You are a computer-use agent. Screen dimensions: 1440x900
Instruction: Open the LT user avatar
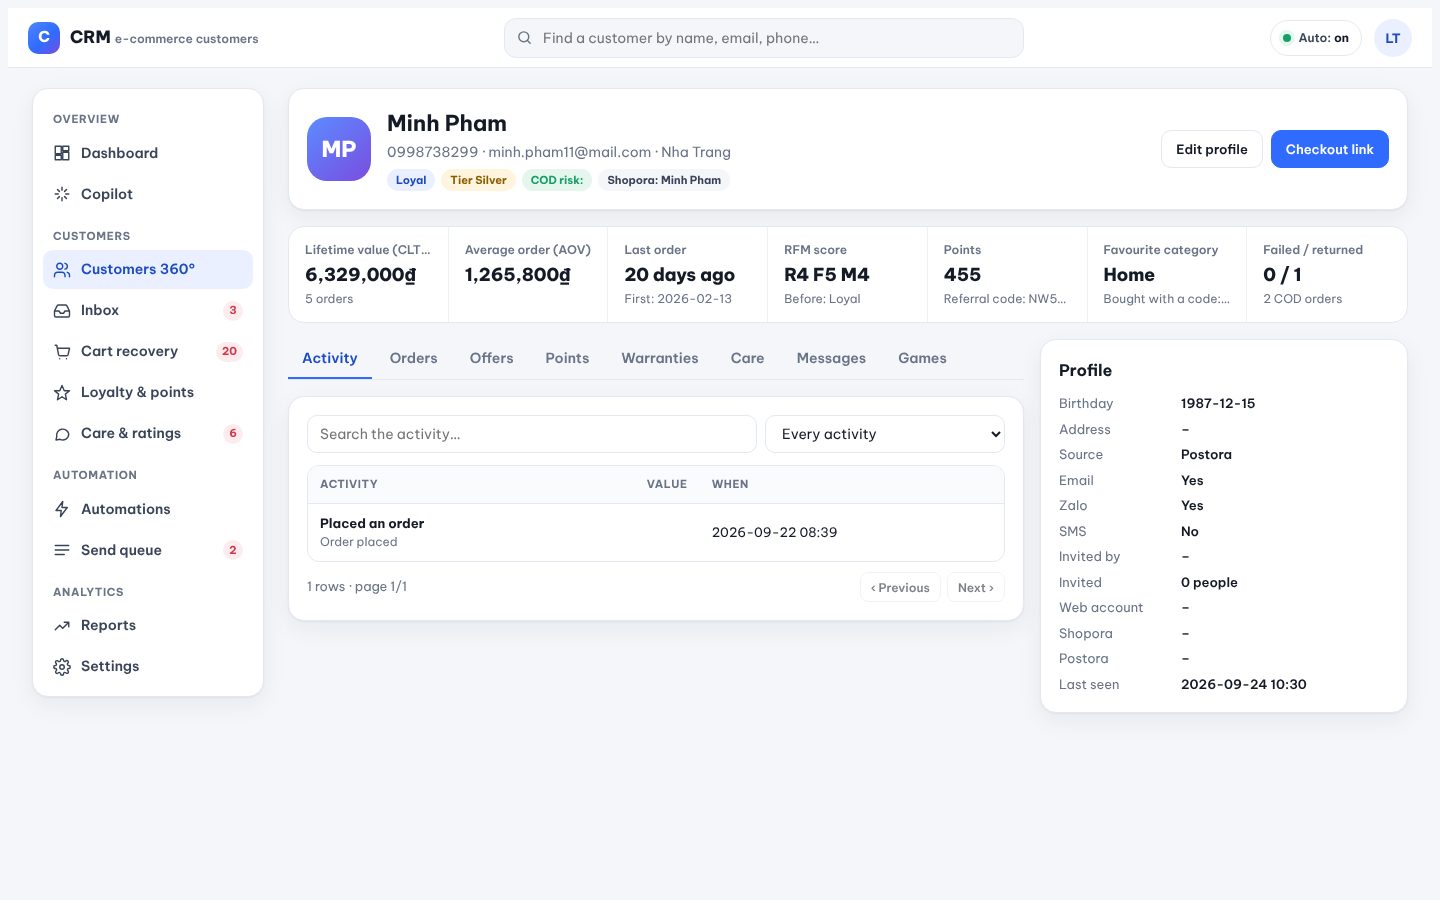coord(1393,38)
